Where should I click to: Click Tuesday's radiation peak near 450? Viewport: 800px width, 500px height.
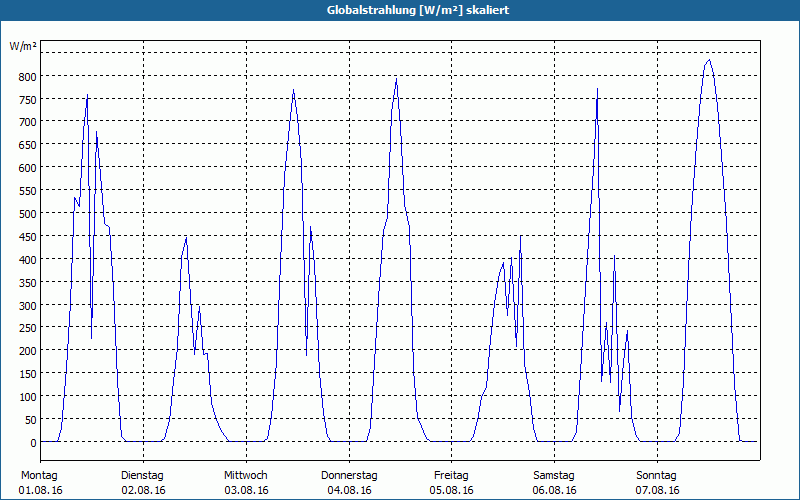186,238
